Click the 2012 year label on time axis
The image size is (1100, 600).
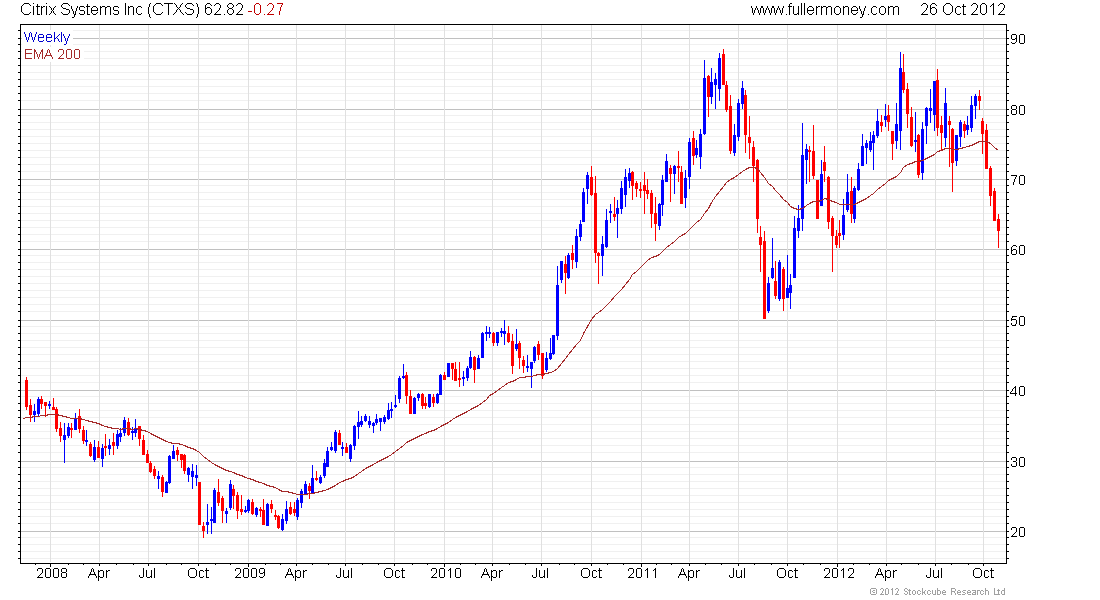click(x=839, y=573)
